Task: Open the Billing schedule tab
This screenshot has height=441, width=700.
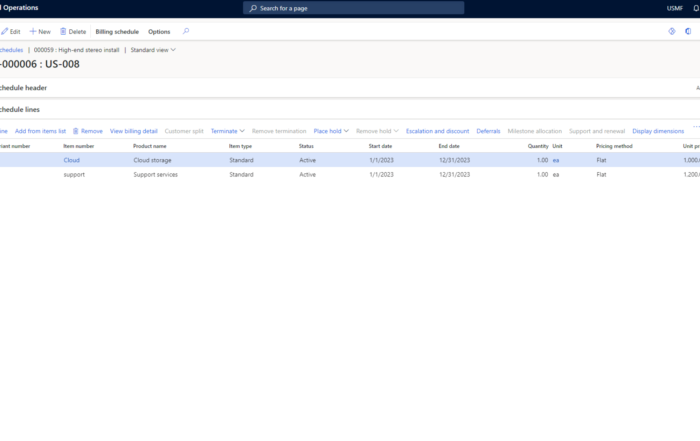Action: click(117, 32)
